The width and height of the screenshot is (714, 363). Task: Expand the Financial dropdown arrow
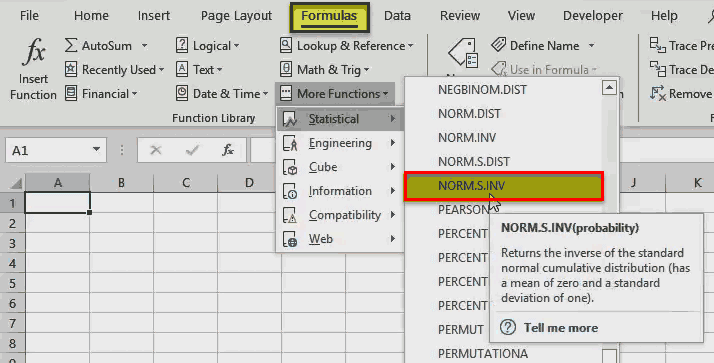coord(134,94)
